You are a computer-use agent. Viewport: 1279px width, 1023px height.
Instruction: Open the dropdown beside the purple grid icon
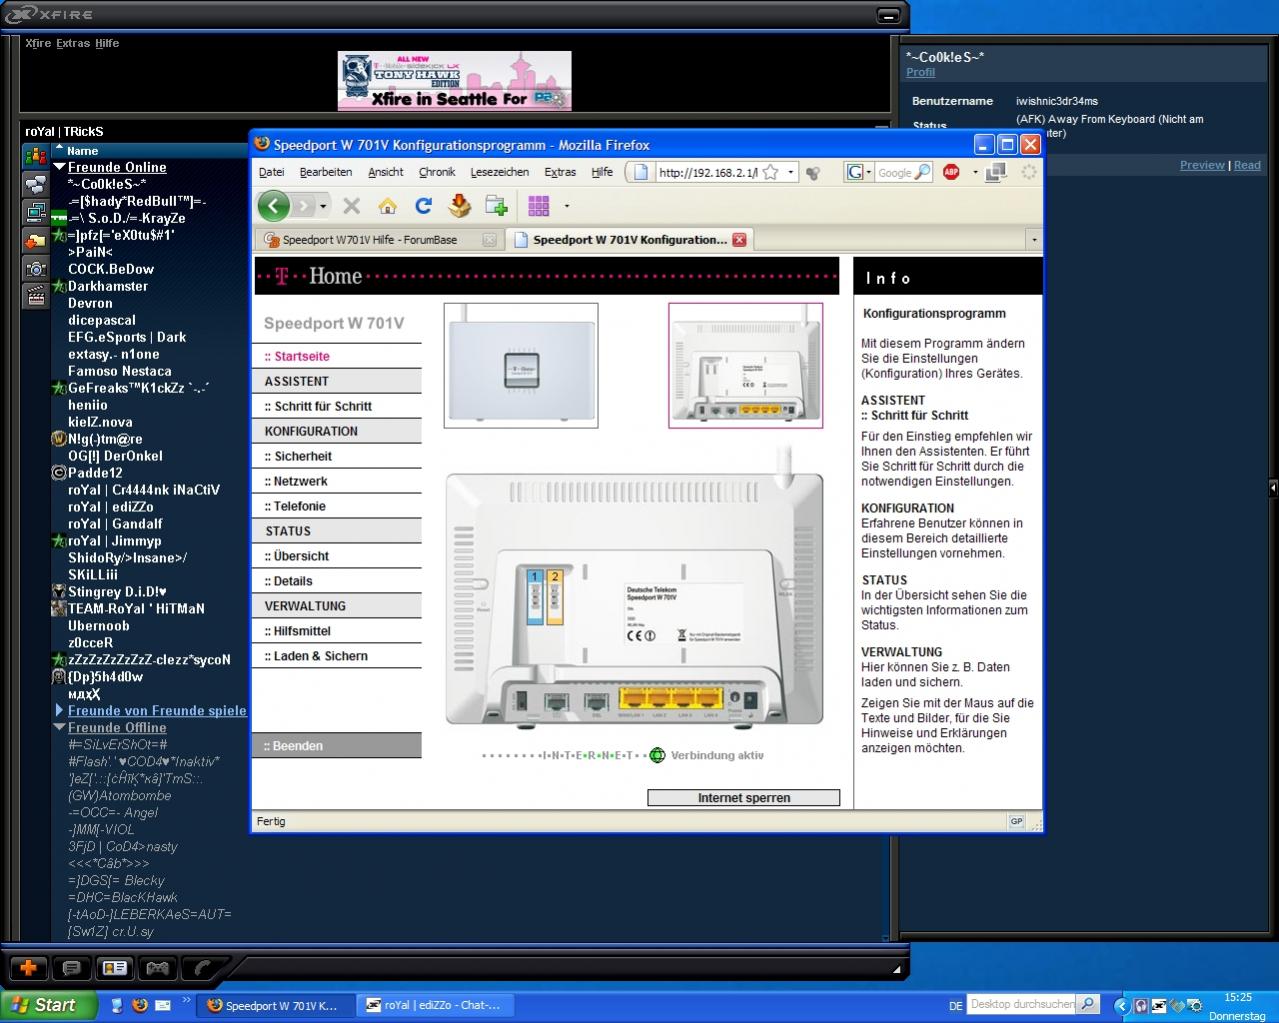(567, 206)
